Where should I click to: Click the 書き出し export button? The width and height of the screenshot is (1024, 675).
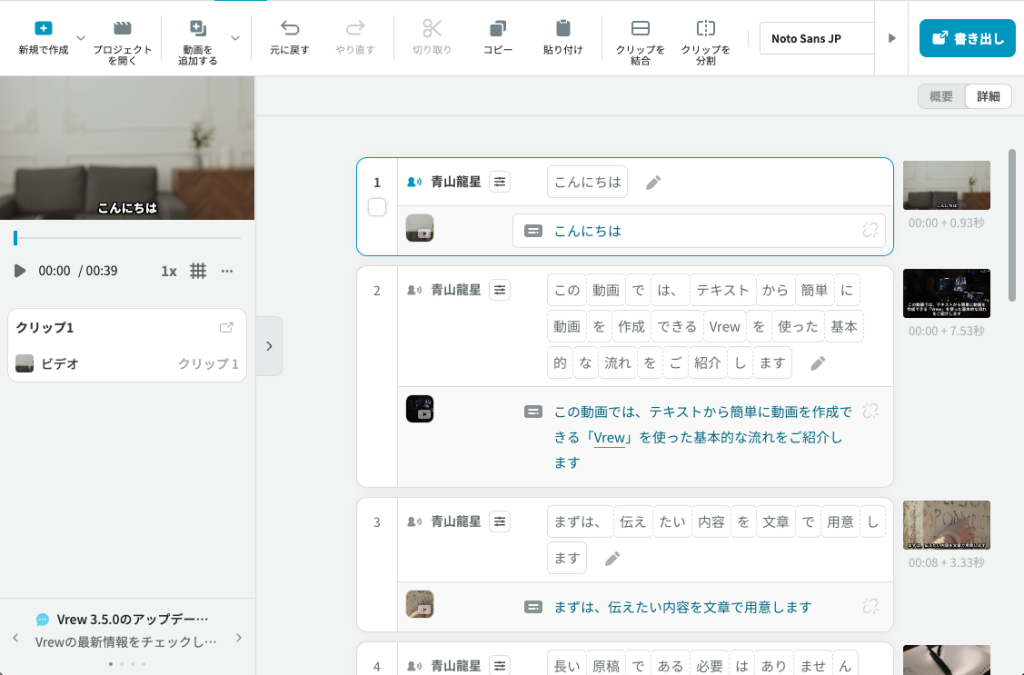(x=967, y=37)
